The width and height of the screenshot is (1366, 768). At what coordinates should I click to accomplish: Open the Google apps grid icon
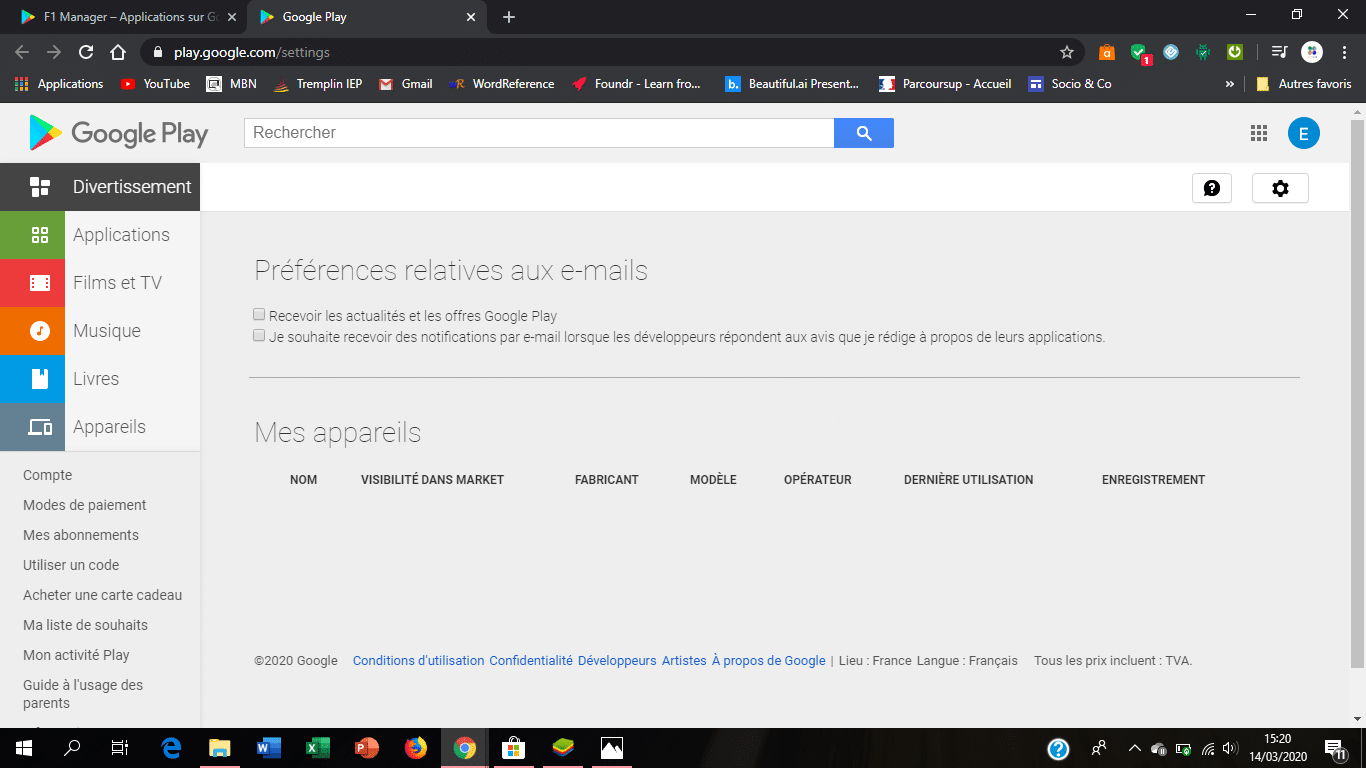1259,133
